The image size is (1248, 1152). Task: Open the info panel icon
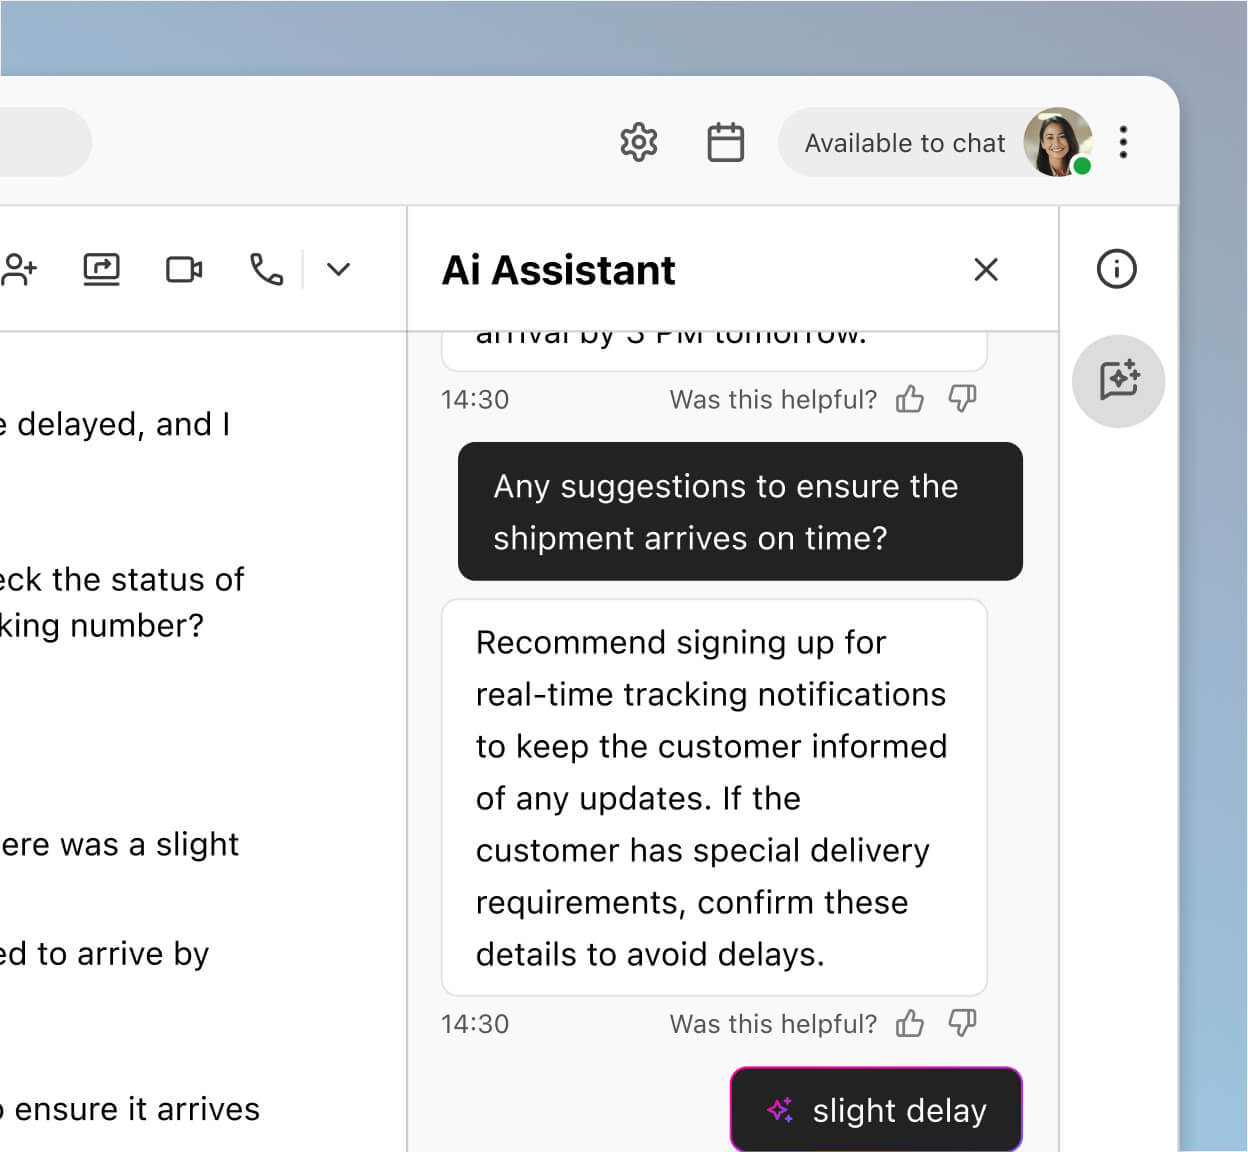coord(1117,269)
